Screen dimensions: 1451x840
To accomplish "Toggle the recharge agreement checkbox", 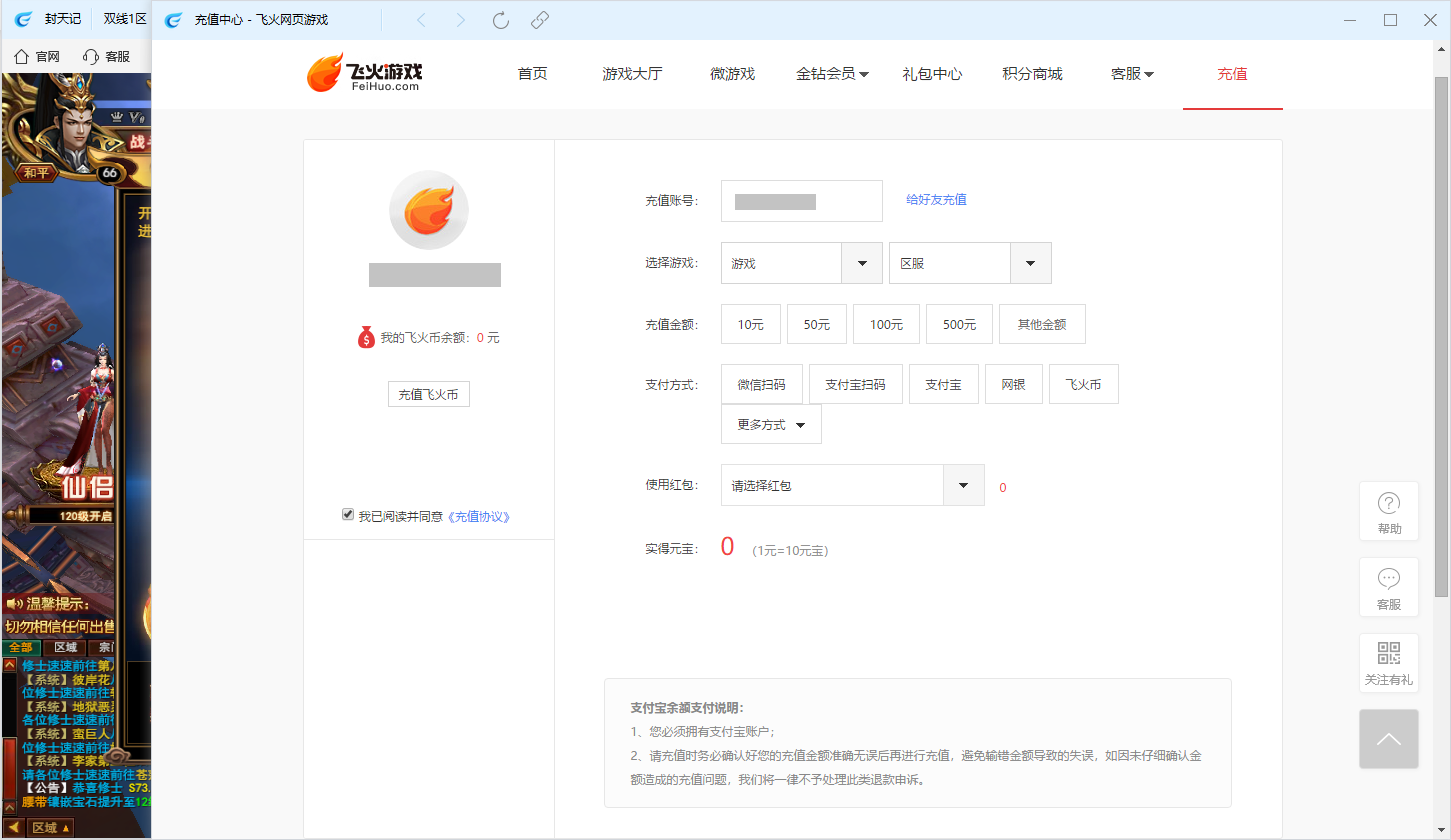I will 348,514.
